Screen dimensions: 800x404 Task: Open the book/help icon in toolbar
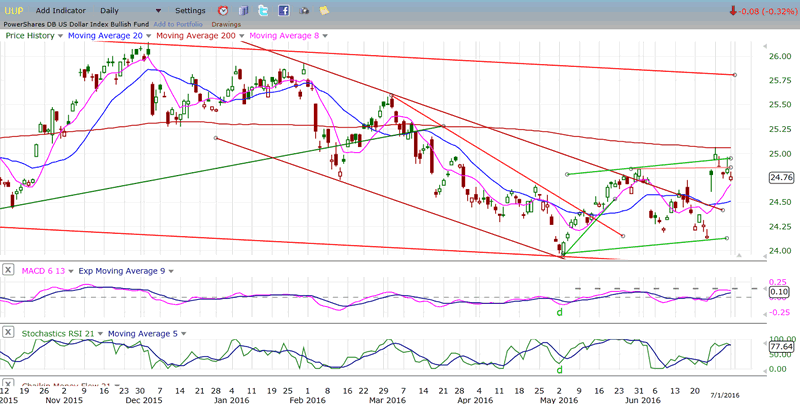tap(244, 10)
